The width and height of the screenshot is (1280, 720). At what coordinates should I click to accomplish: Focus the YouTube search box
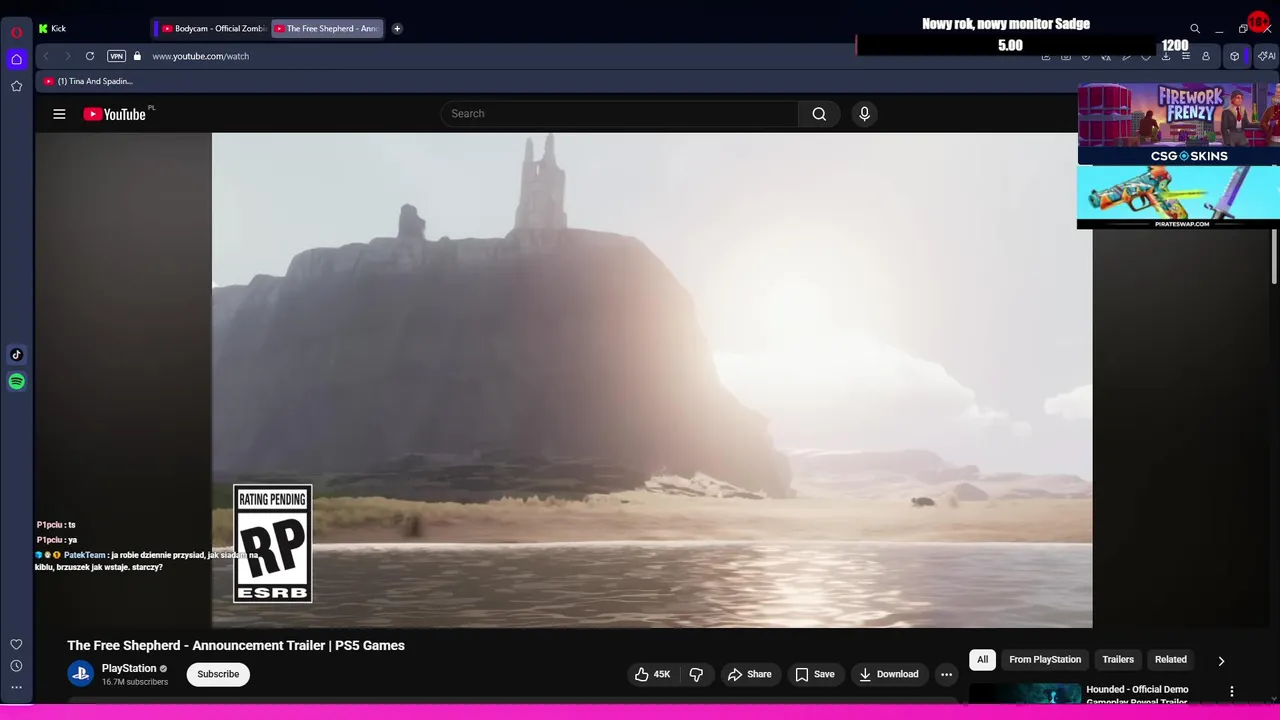[620, 114]
